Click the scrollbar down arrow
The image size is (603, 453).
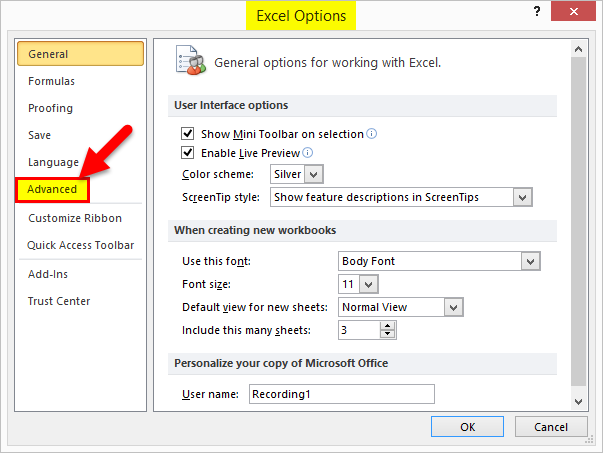580,399
